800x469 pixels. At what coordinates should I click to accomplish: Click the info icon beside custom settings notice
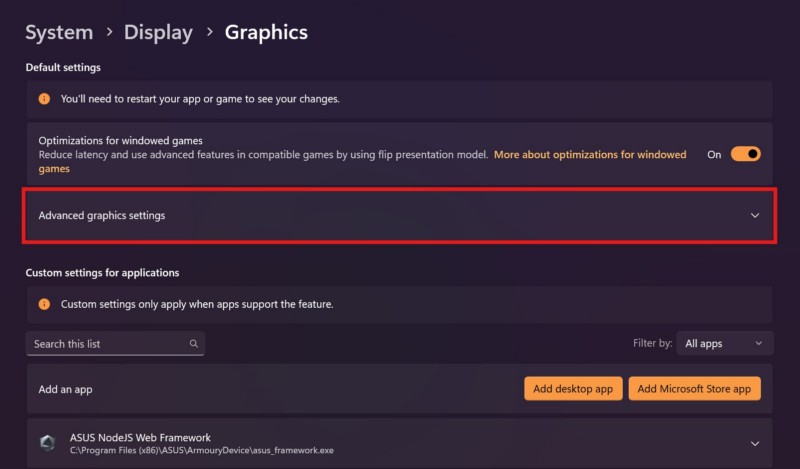[x=44, y=303]
